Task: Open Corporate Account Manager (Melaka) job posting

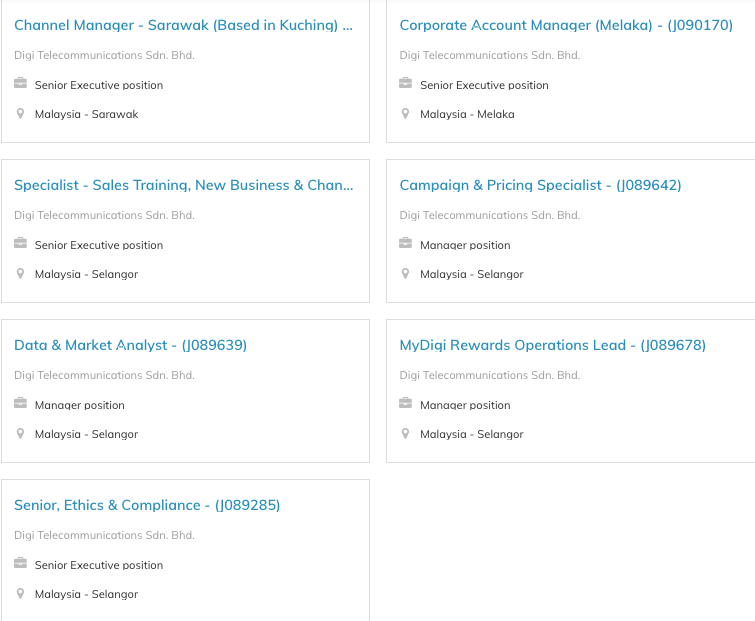Action: pyautogui.click(x=566, y=25)
